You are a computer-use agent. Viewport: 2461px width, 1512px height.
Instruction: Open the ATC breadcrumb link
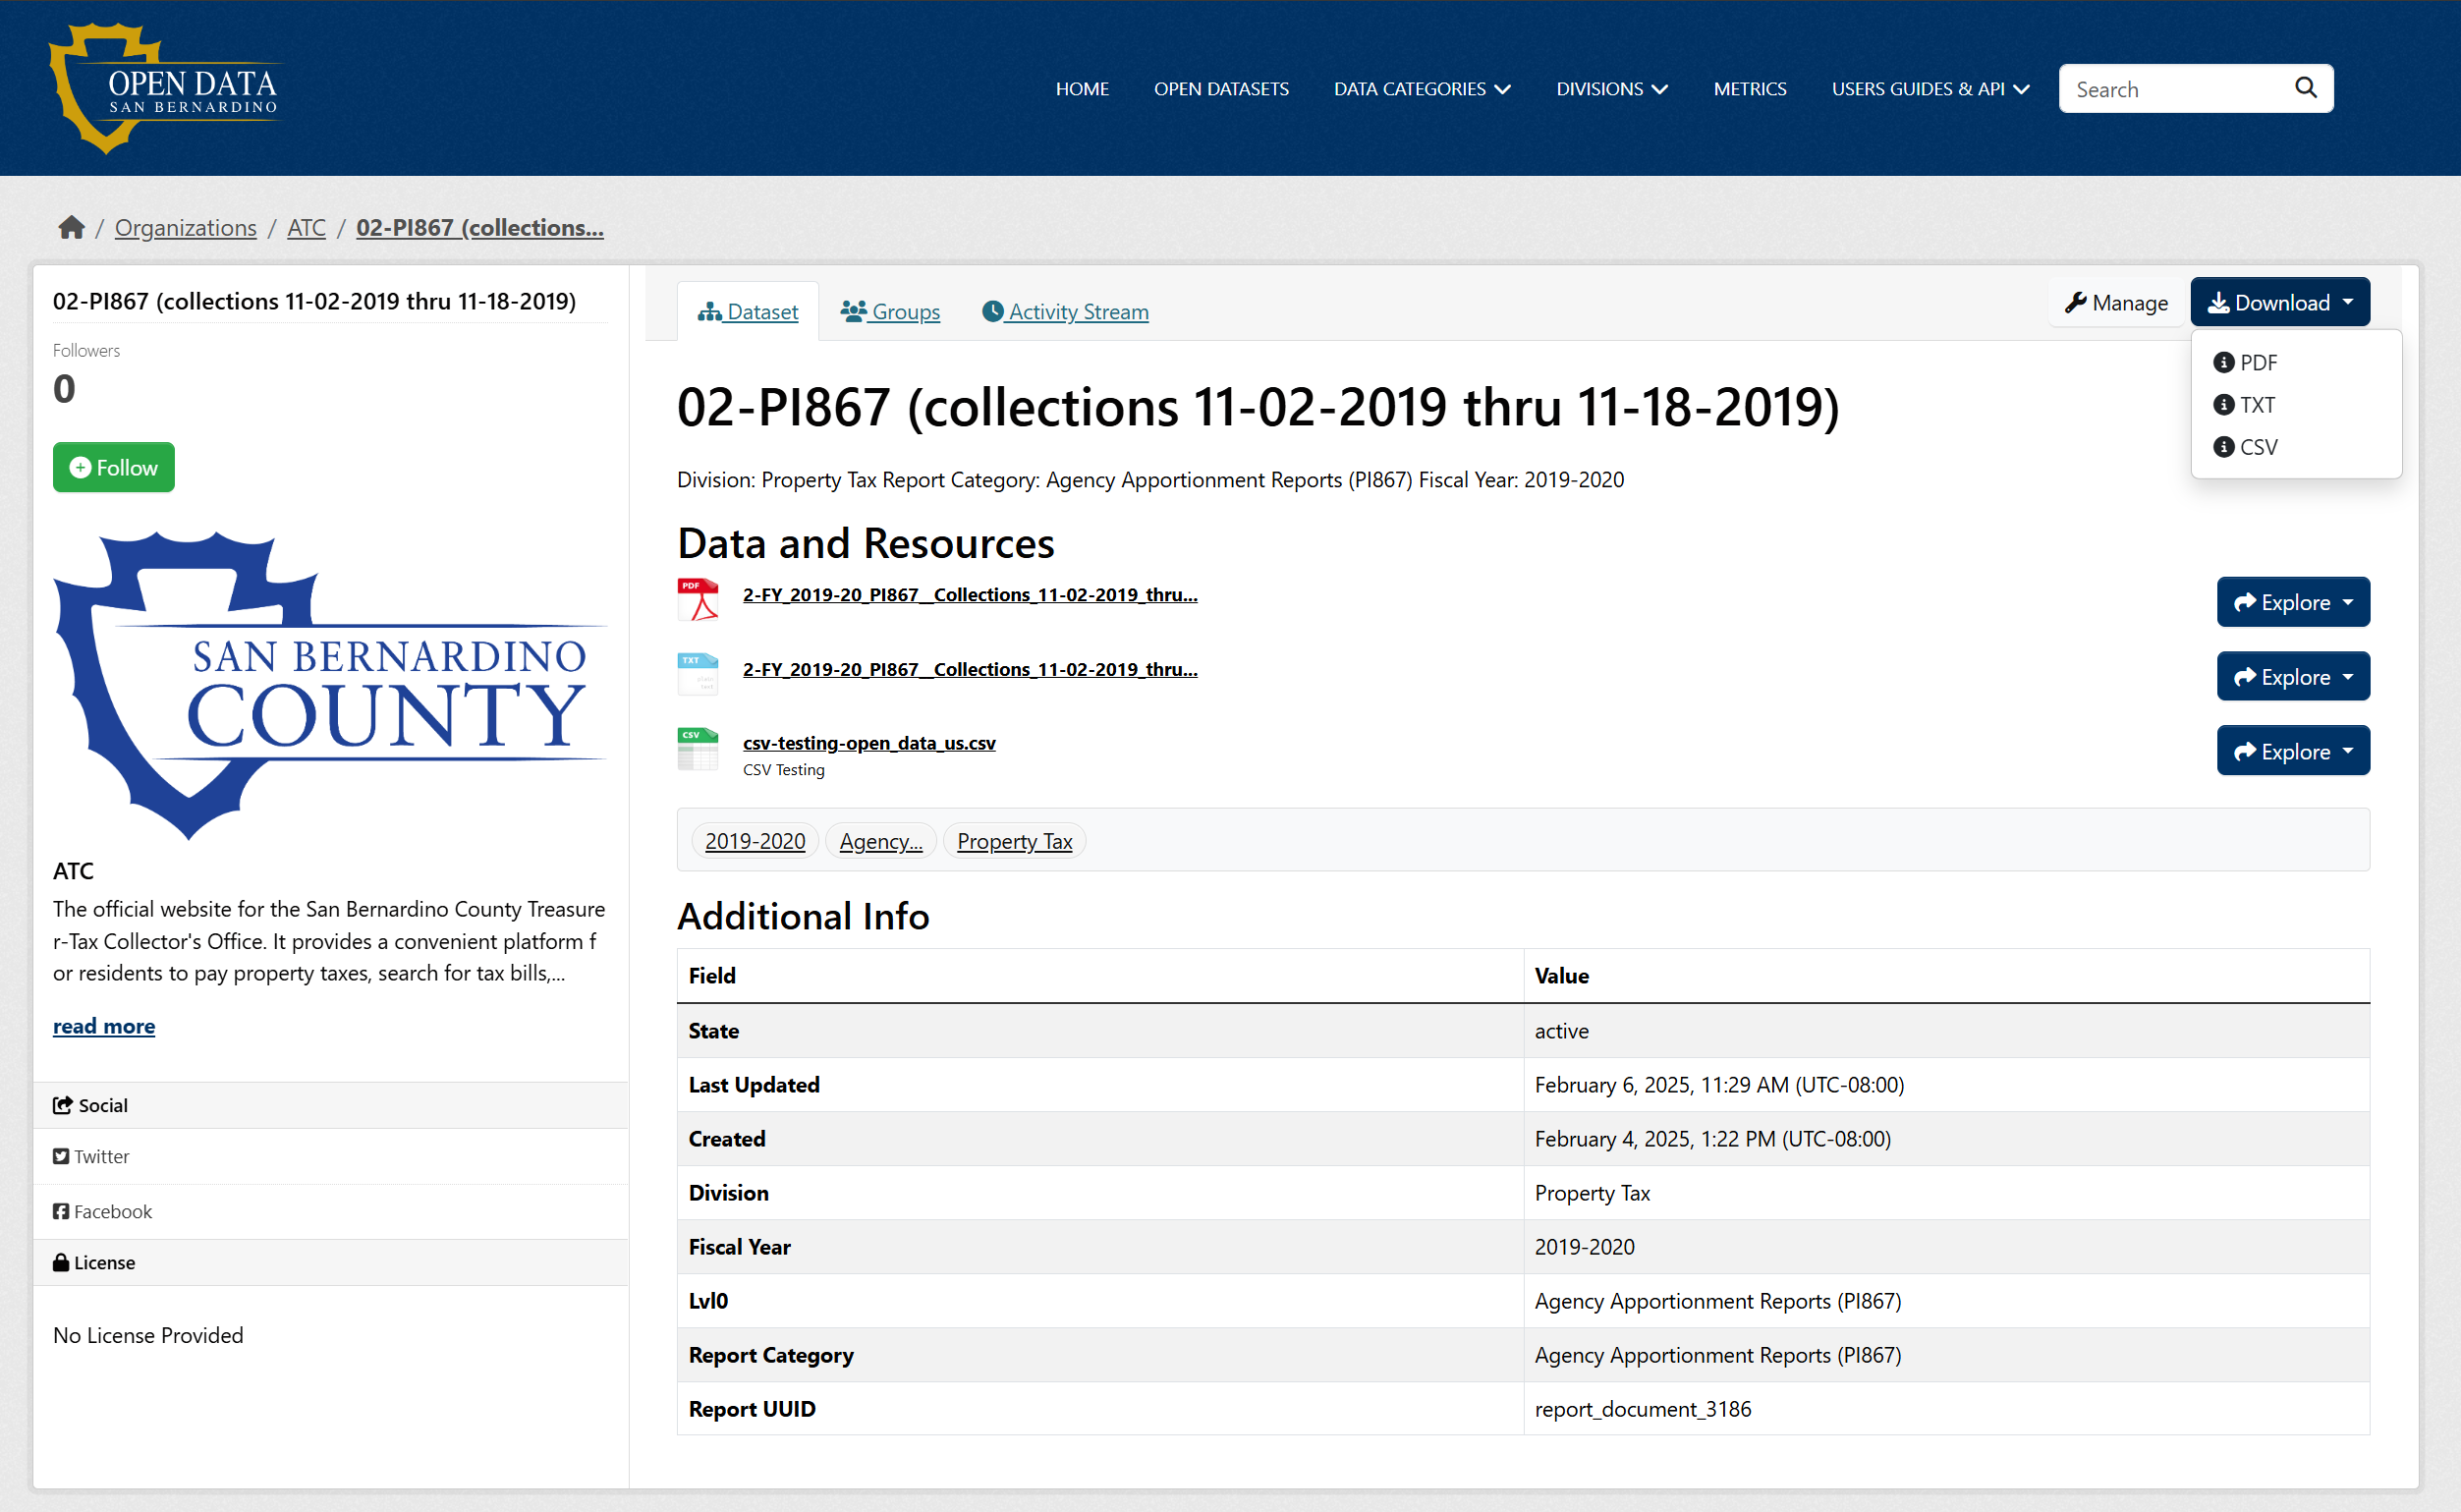coord(306,228)
